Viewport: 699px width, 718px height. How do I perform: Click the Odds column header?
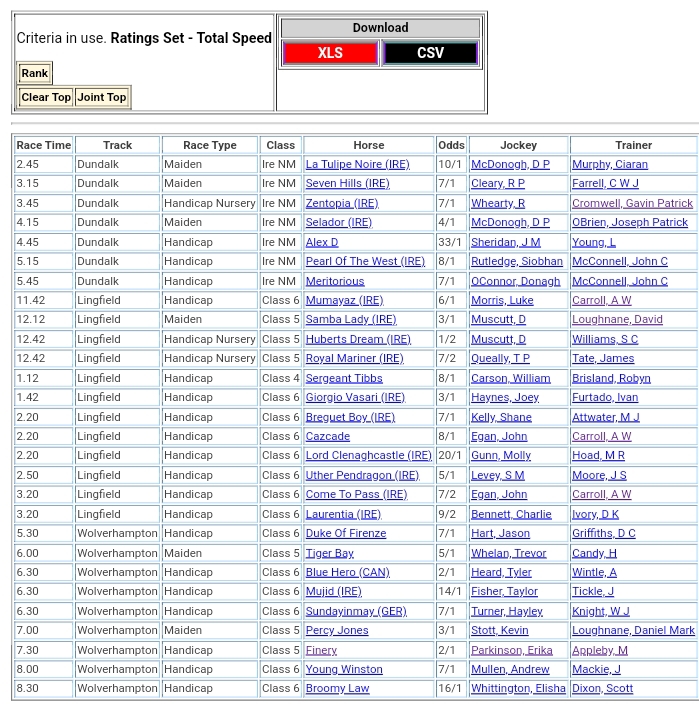click(x=451, y=145)
